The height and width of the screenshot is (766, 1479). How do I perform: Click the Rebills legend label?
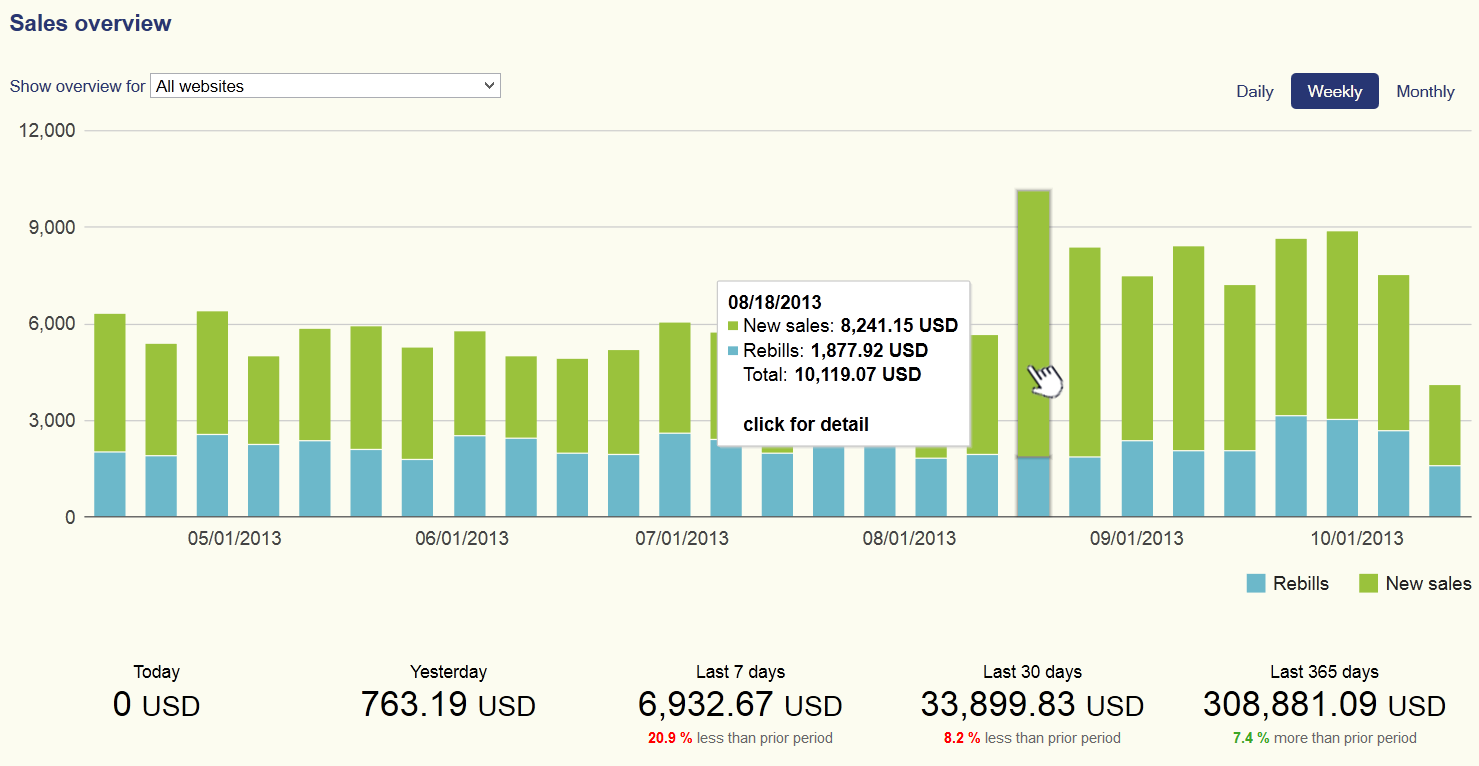pyautogui.click(x=1301, y=583)
